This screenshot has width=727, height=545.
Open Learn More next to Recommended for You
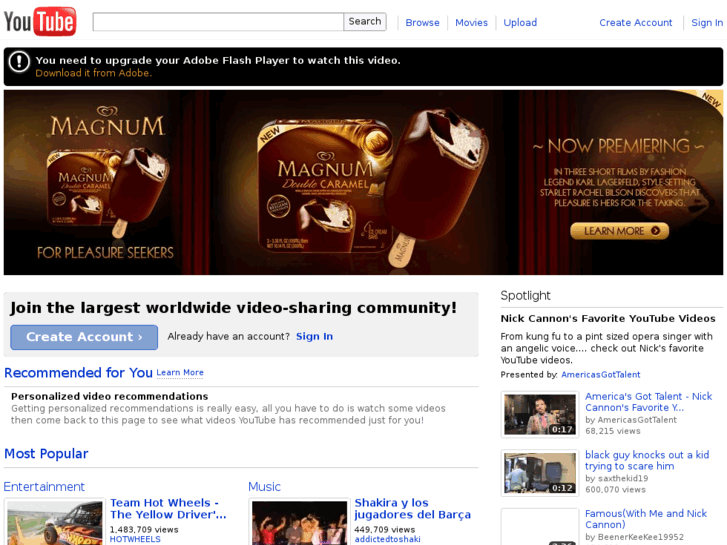point(180,373)
